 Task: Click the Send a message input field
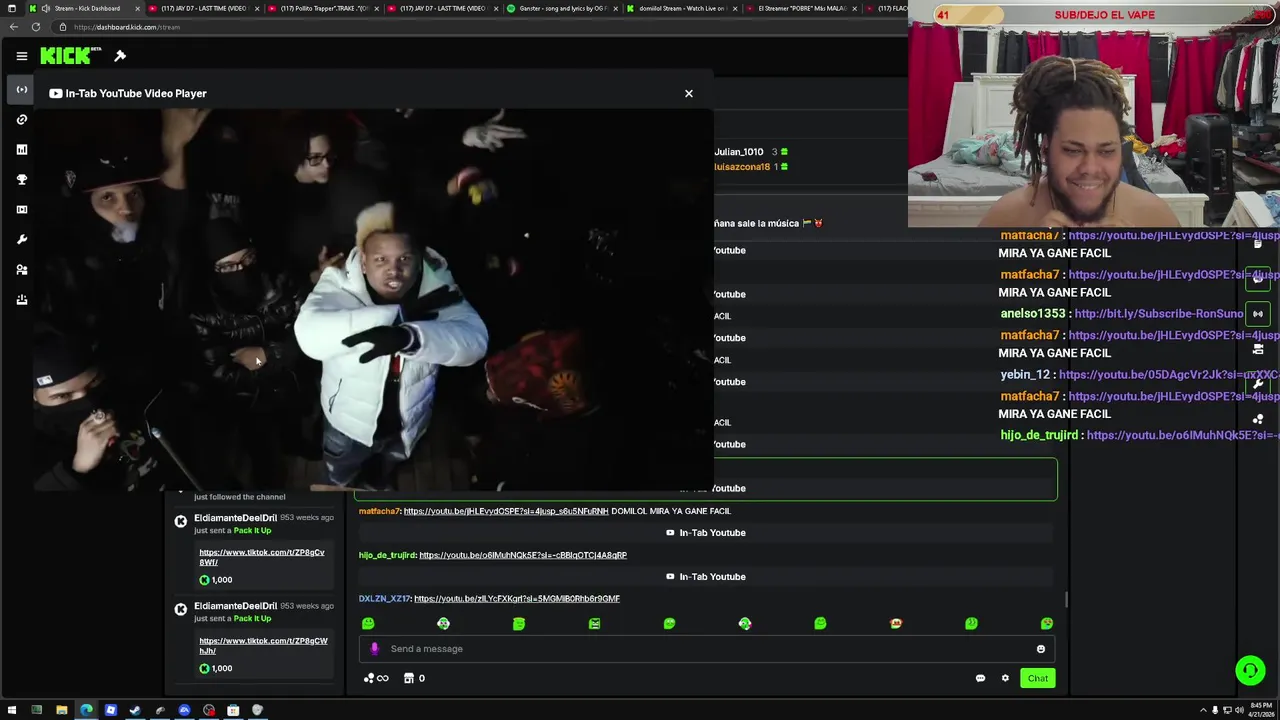(x=706, y=649)
